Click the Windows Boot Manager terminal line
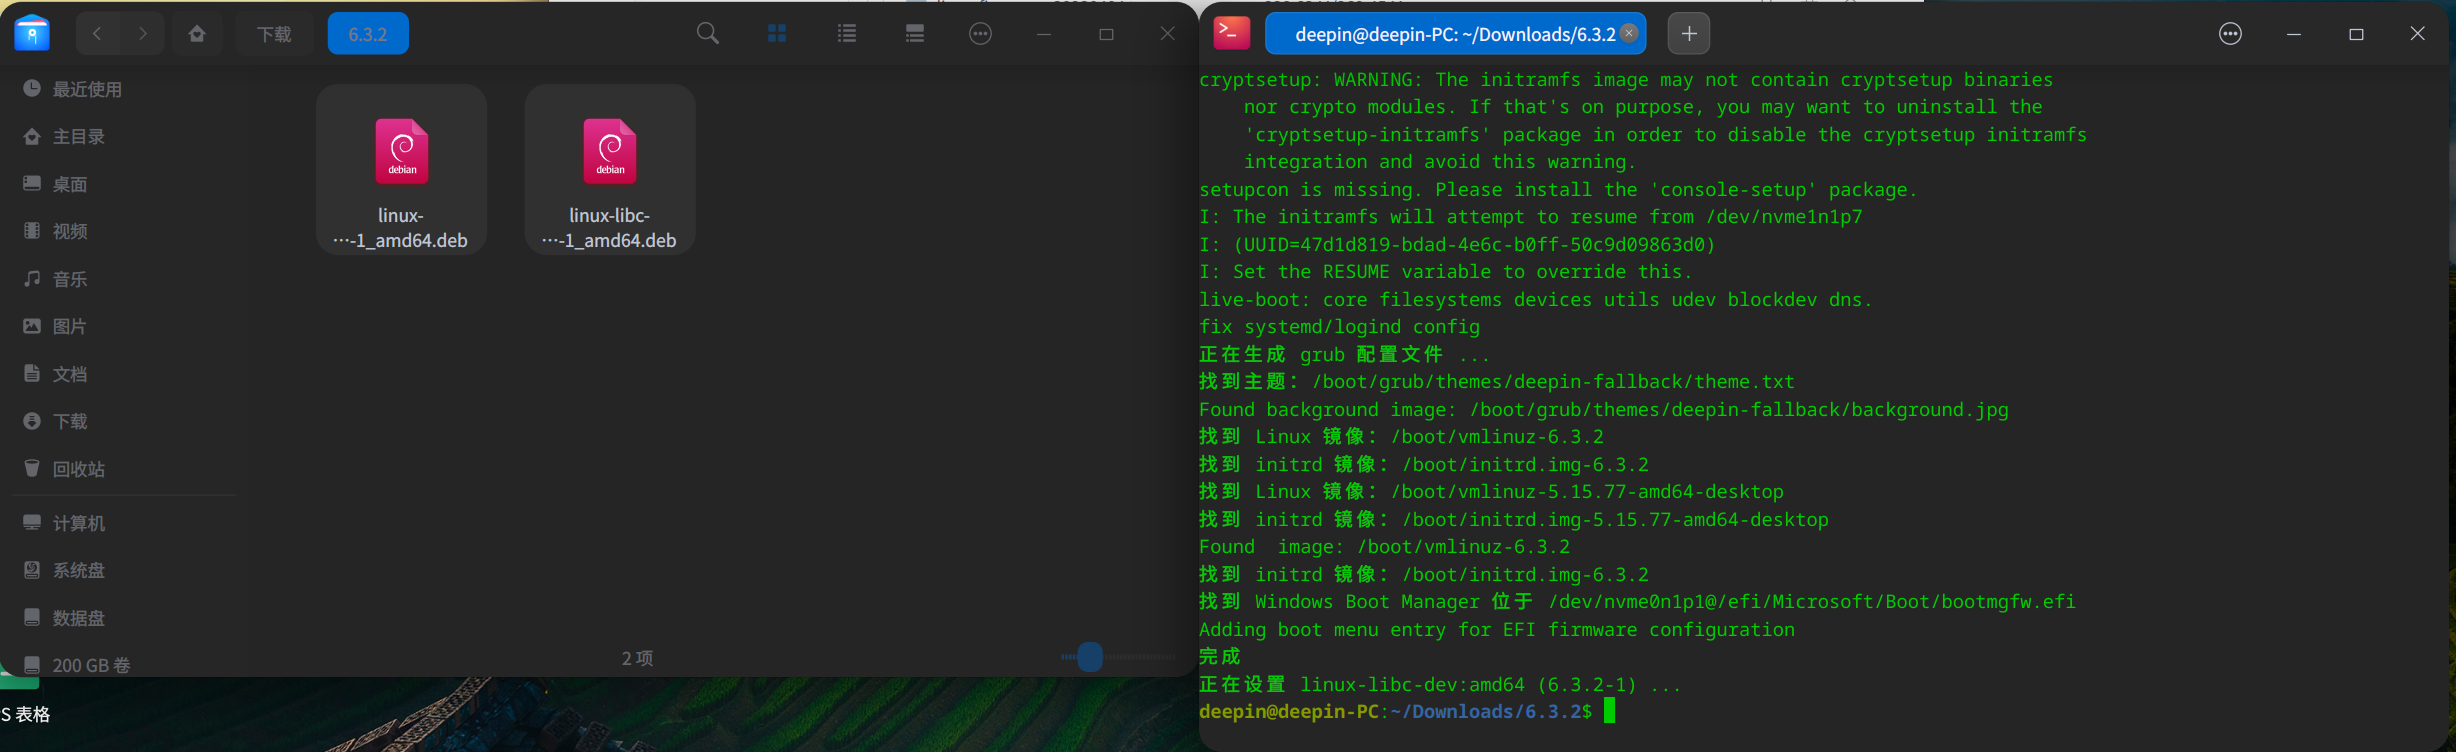2456x752 pixels. pos(1637,602)
